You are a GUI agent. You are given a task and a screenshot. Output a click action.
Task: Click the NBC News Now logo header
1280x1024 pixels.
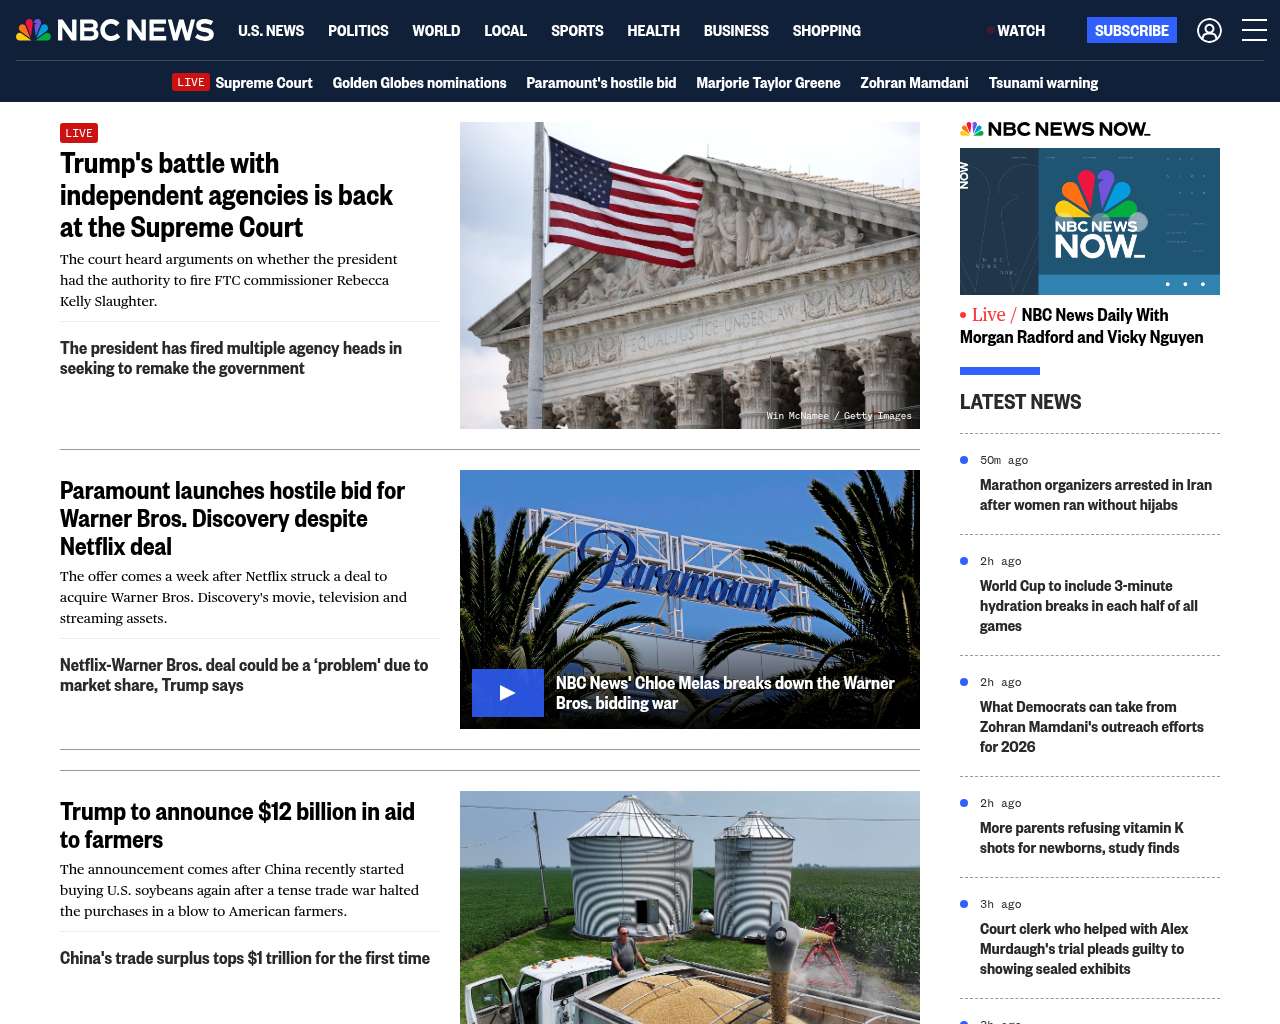click(1055, 129)
